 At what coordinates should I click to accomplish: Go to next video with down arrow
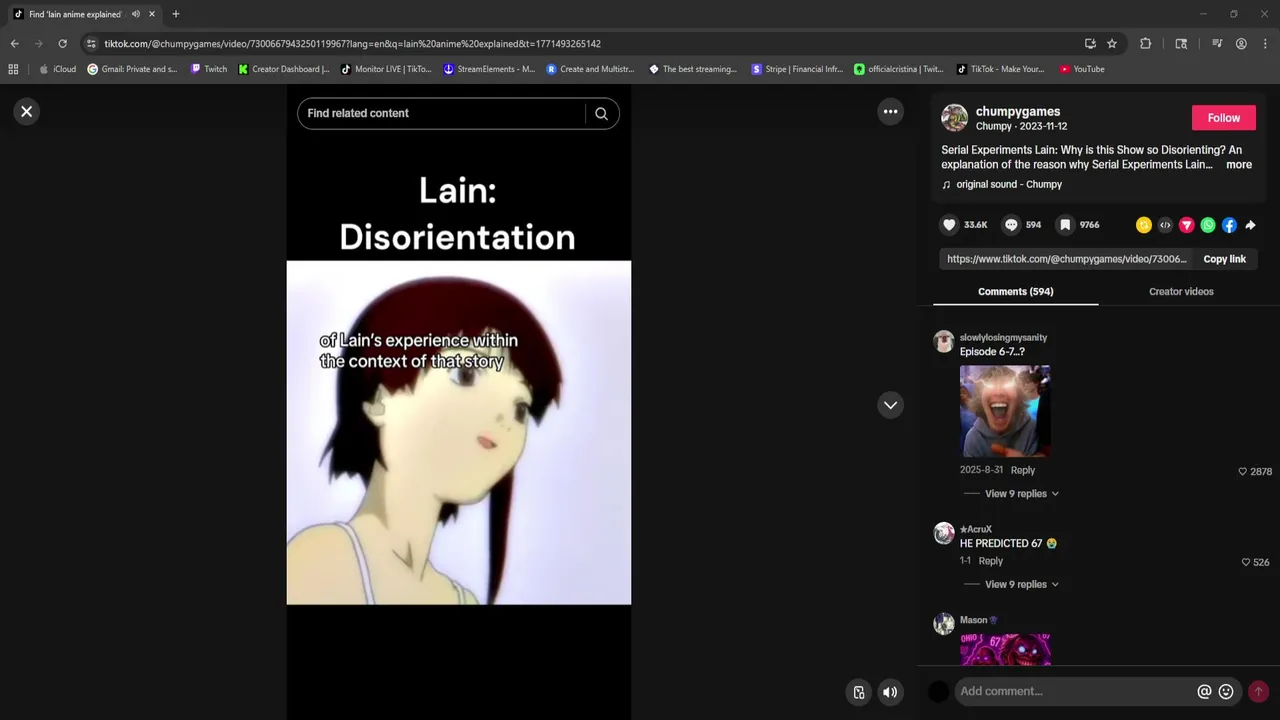pos(890,405)
